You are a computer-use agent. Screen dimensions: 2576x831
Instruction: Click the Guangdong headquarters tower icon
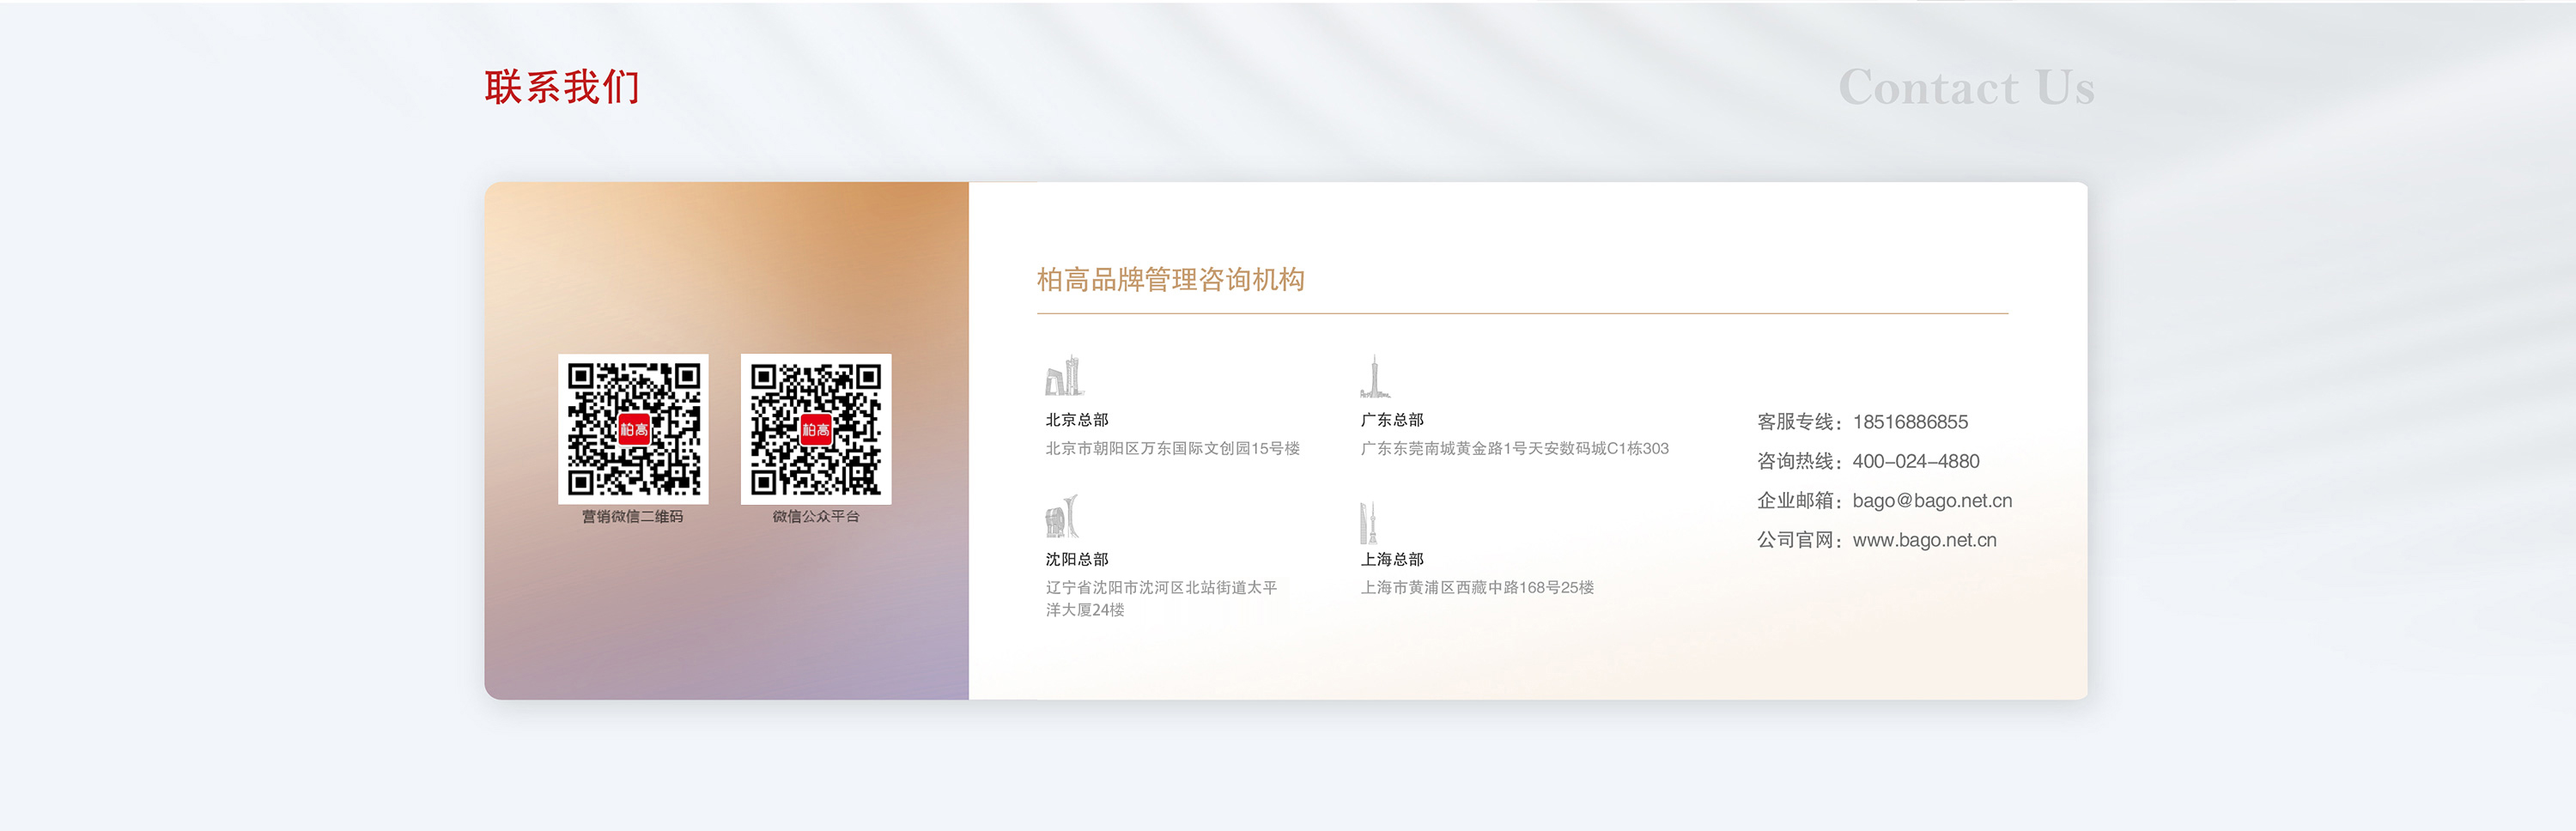click(1375, 376)
